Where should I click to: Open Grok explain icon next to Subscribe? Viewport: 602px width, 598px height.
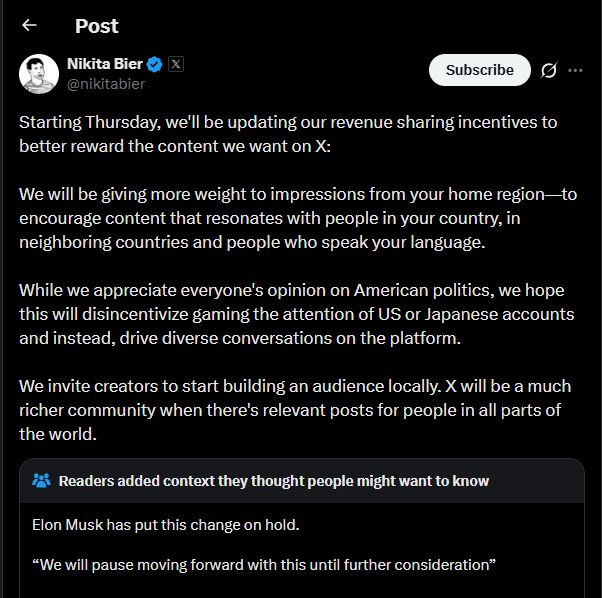click(x=548, y=70)
